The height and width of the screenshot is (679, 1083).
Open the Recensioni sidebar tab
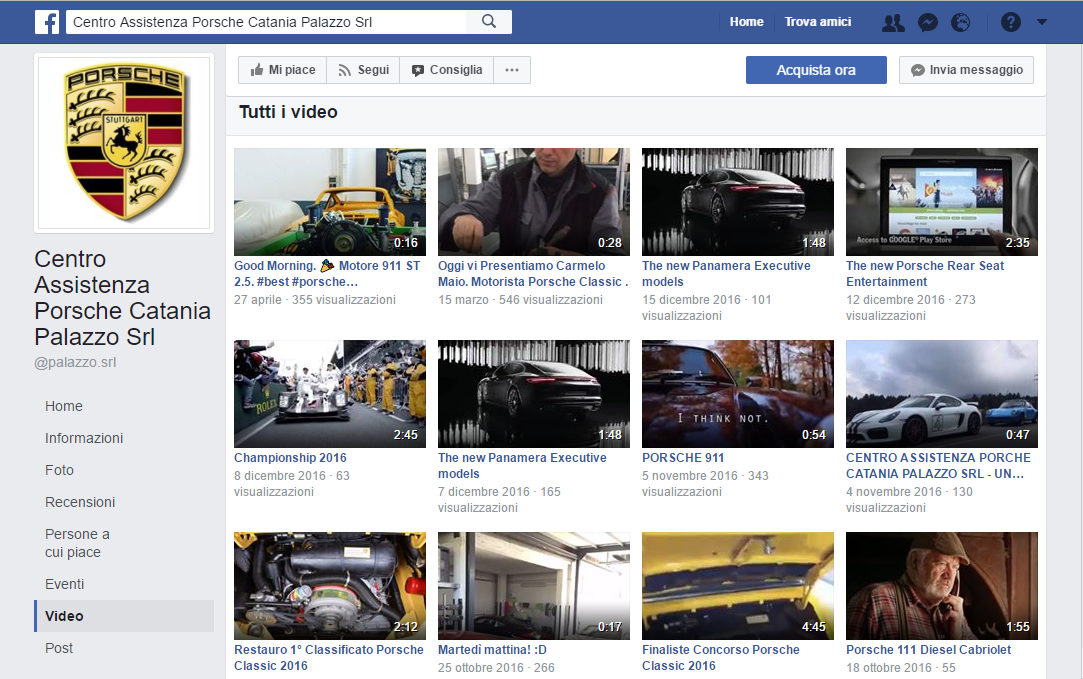pos(80,502)
